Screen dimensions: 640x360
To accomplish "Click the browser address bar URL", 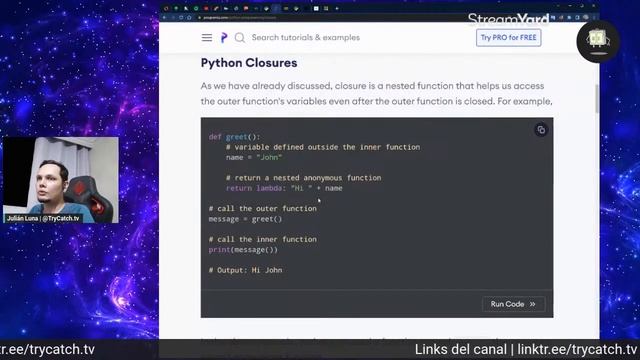I will pos(240,18).
